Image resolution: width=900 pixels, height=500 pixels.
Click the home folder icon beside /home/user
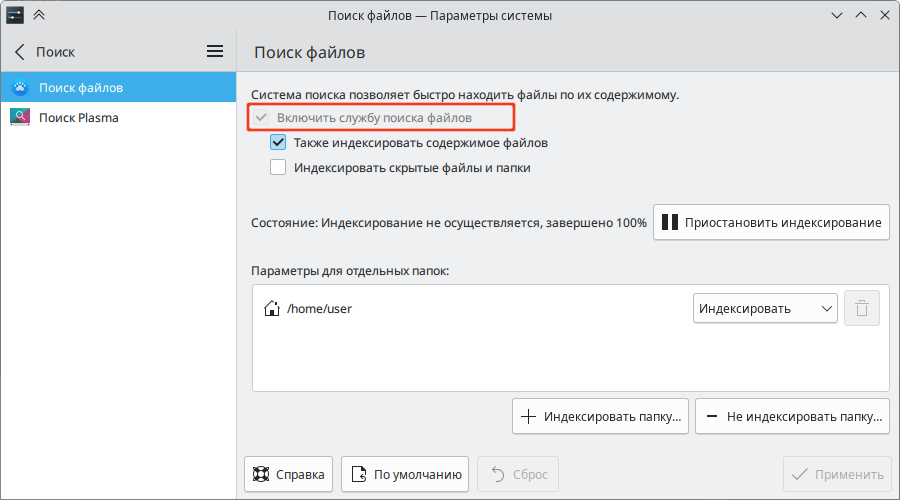(x=271, y=308)
